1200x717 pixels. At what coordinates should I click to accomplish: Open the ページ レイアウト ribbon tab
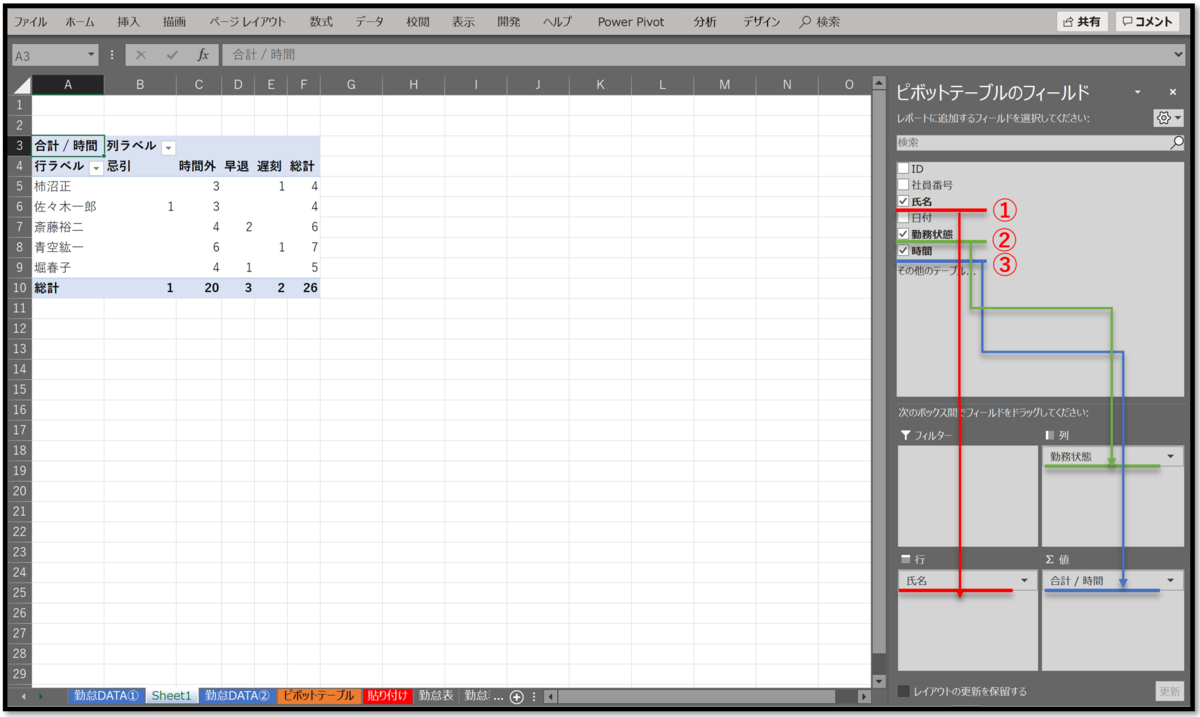pyautogui.click(x=247, y=21)
